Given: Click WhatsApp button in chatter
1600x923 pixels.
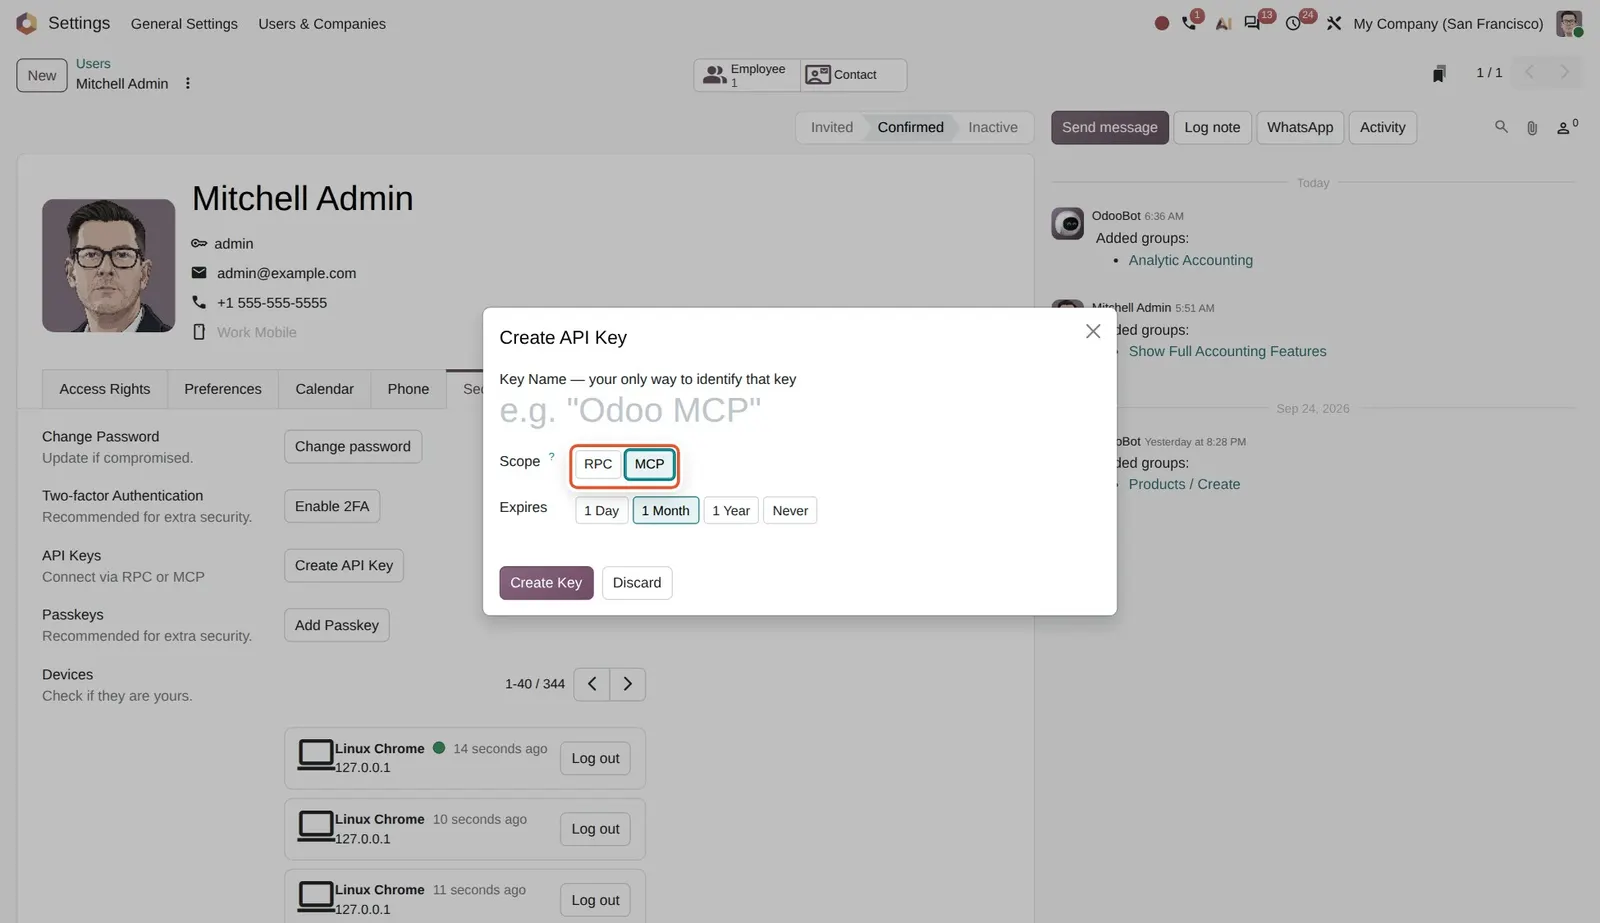Looking at the screenshot, I should pos(1300,128).
